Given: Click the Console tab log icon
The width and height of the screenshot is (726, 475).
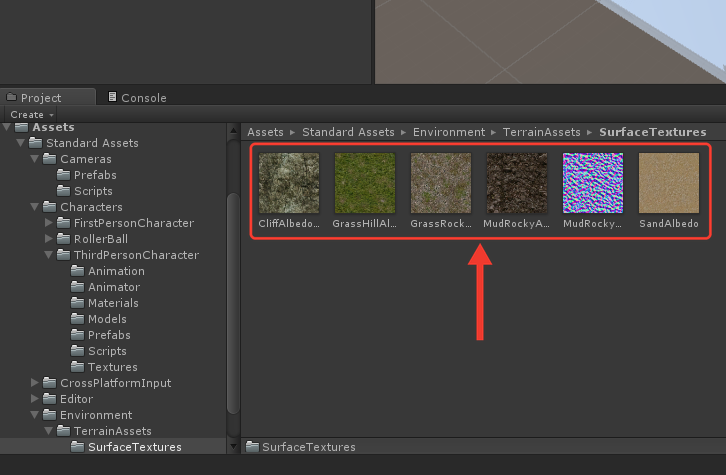Looking at the screenshot, I should pyautogui.click(x=112, y=97).
